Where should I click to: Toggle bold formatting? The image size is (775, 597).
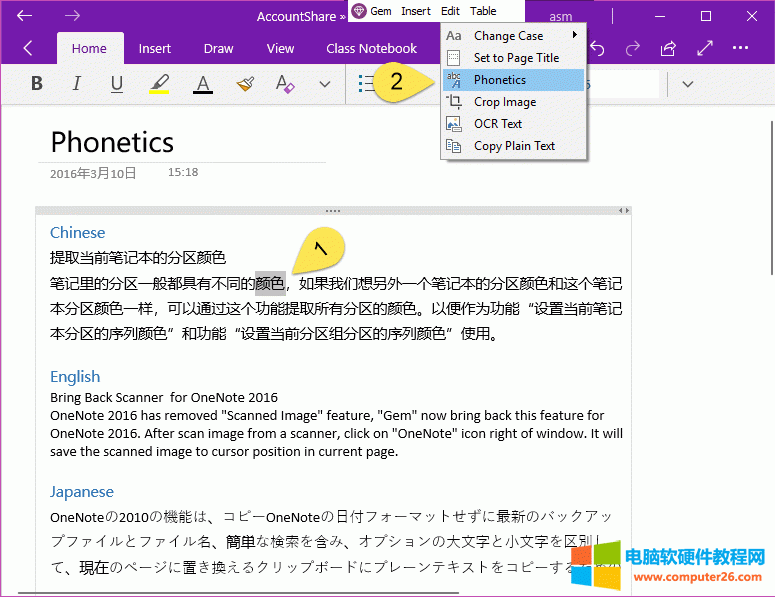[37, 84]
